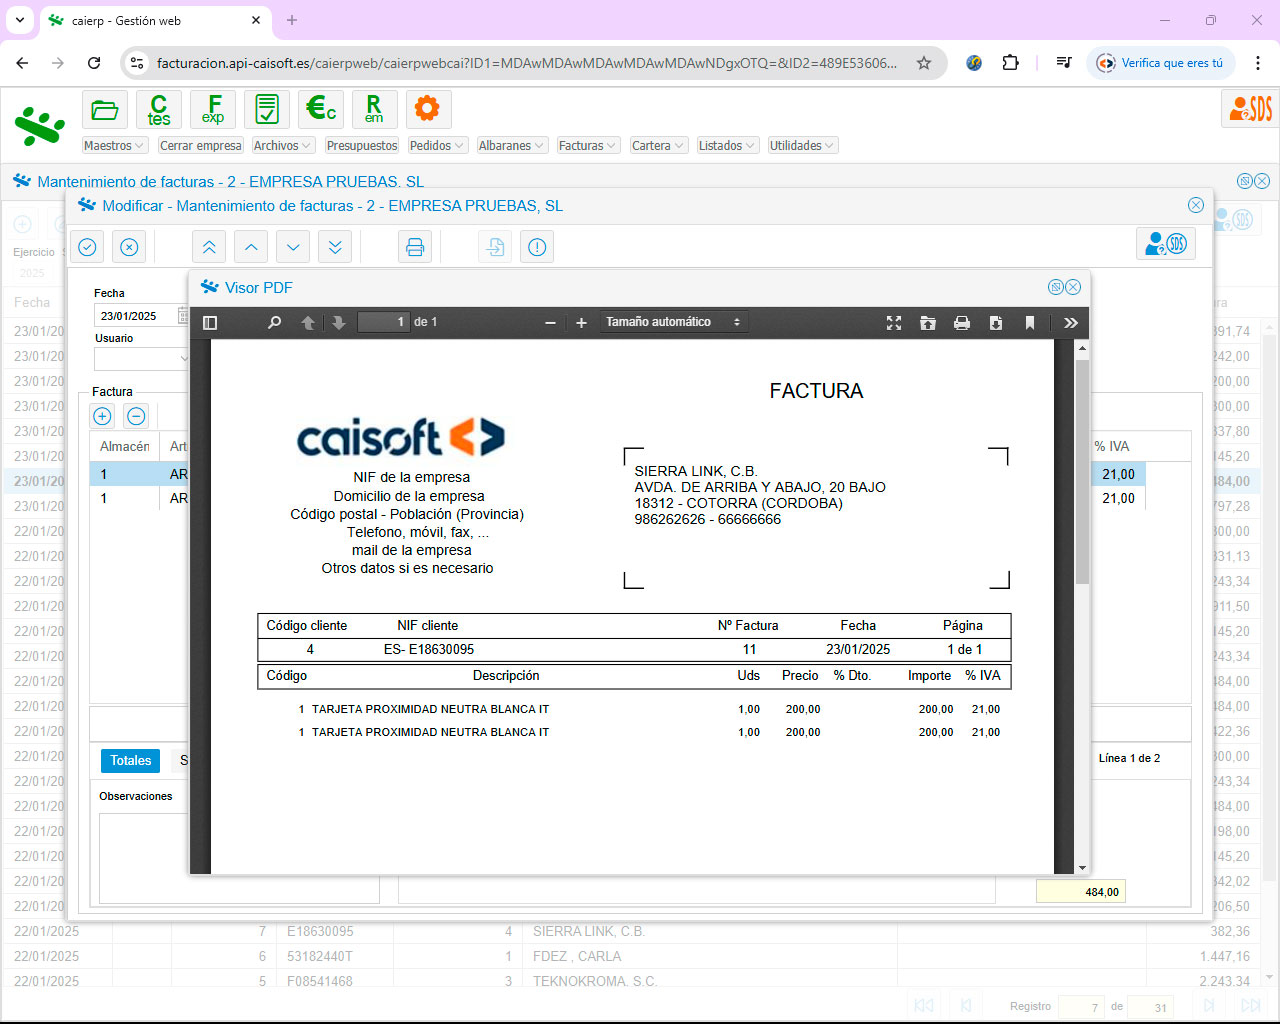Expand the Maestros menu
The width and height of the screenshot is (1280, 1024).
[x=115, y=146]
